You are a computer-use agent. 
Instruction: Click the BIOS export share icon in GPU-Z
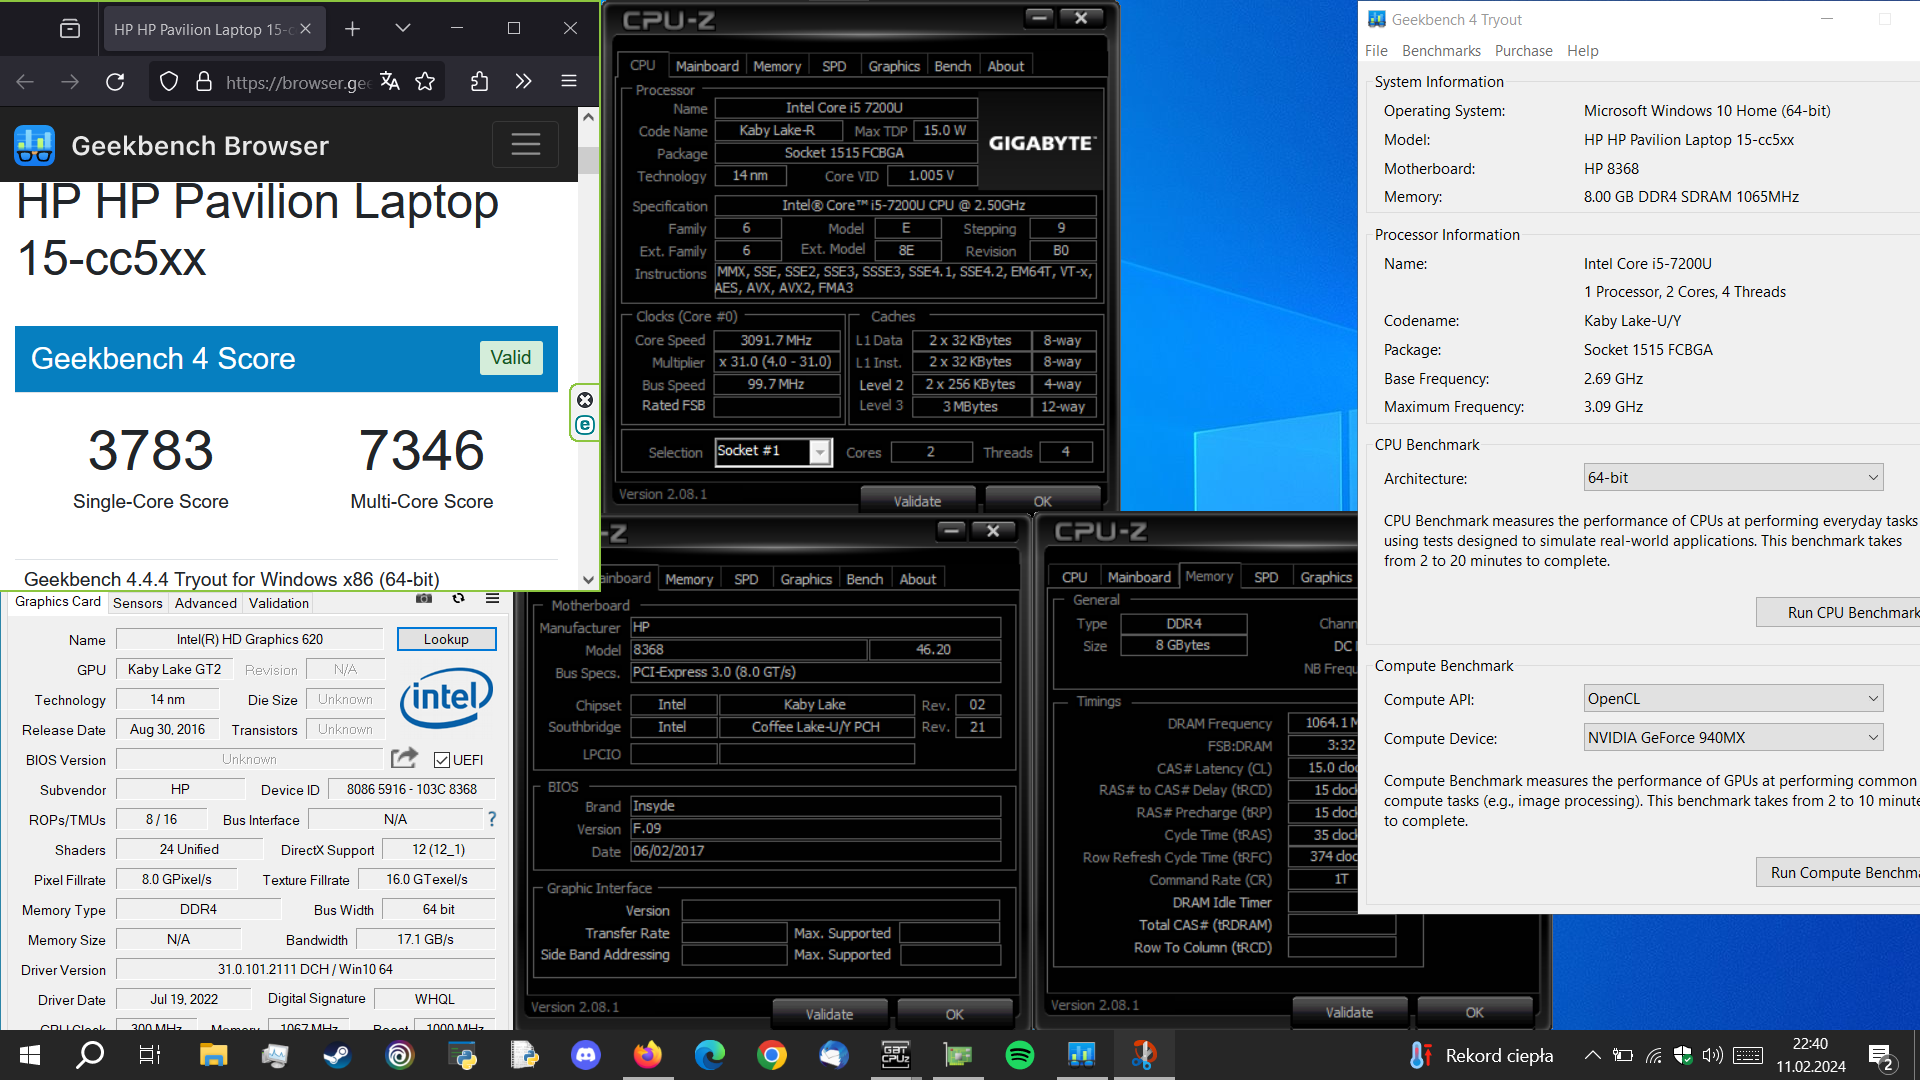[404, 758]
